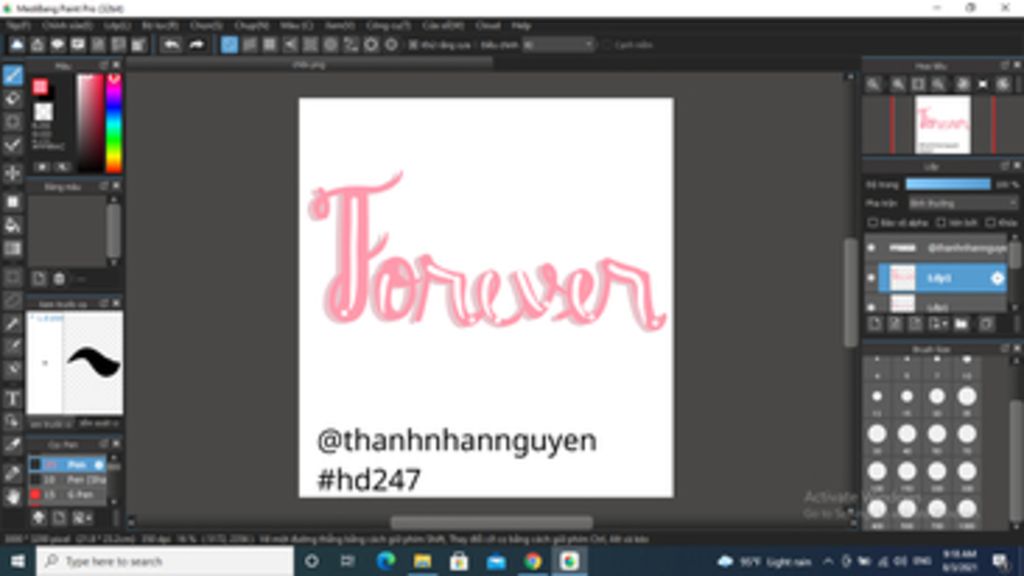Image resolution: width=1024 pixels, height=576 pixels.
Task: Hide the bottom layer in the layer list
Action: [x=871, y=306]
